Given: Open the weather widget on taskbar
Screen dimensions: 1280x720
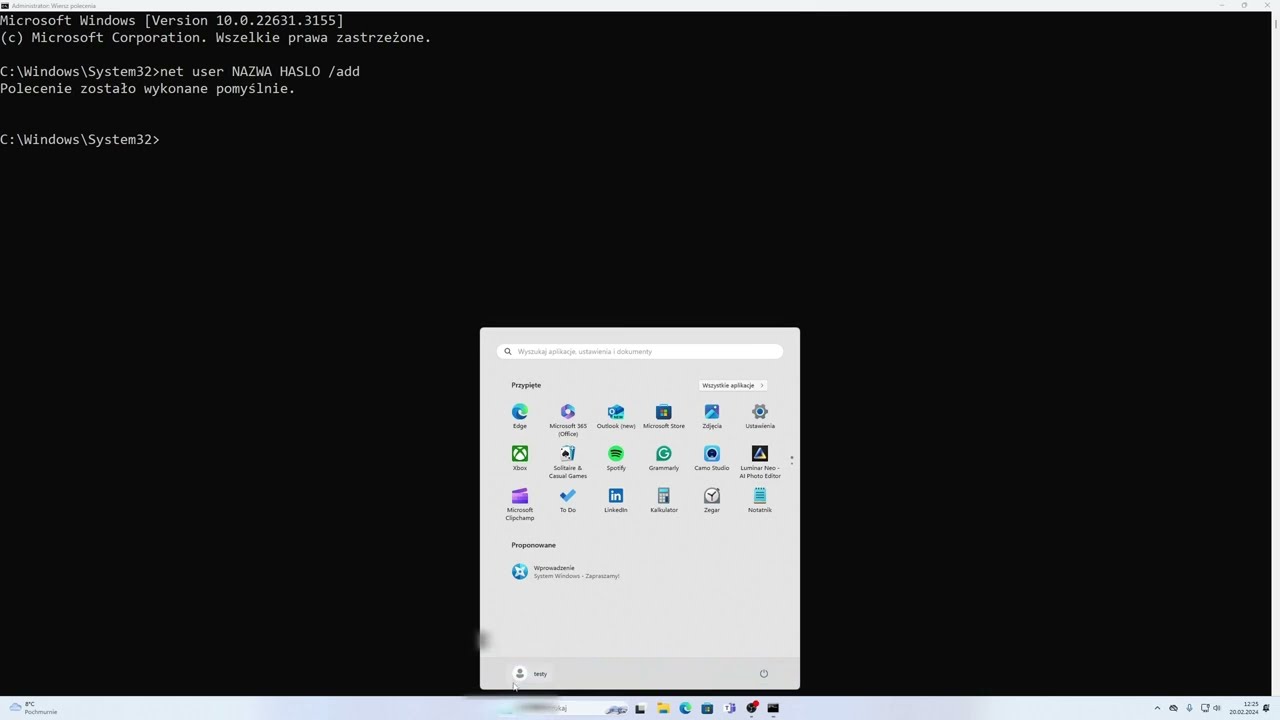Looking at the screenshot, I should [x=33, y=708].
